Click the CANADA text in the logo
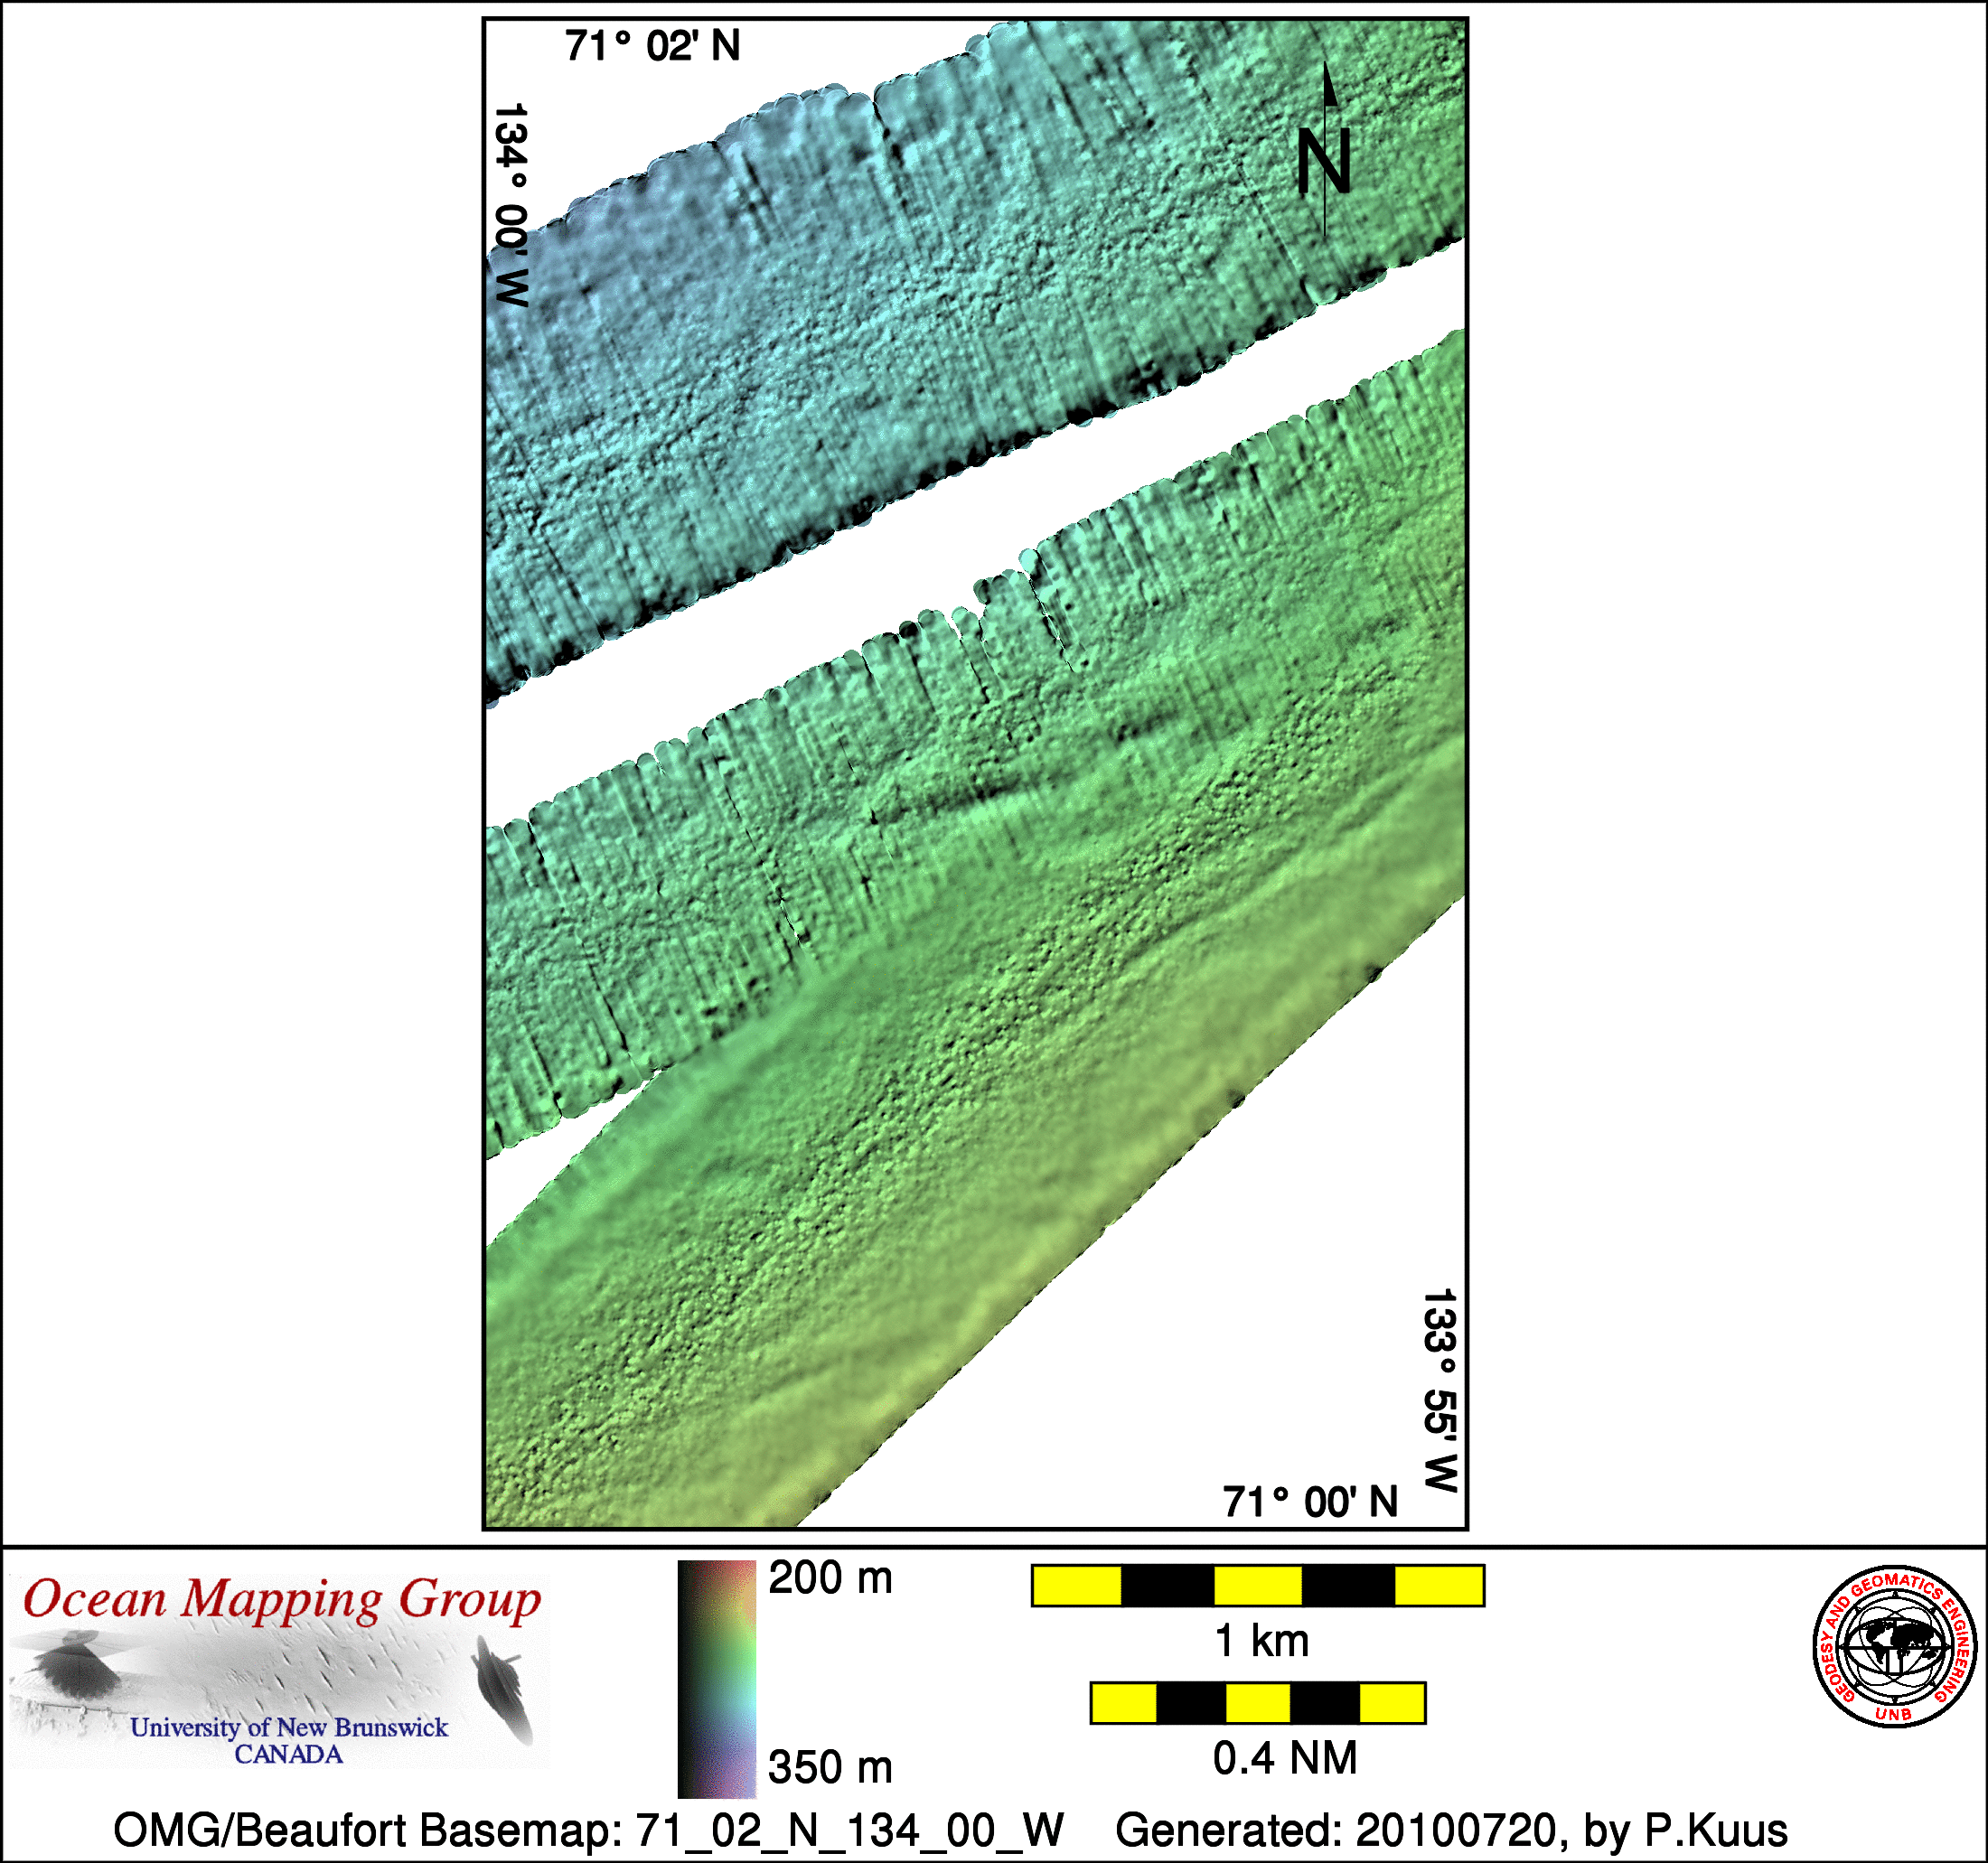 pyautogui.click(x=288, y=1755)
